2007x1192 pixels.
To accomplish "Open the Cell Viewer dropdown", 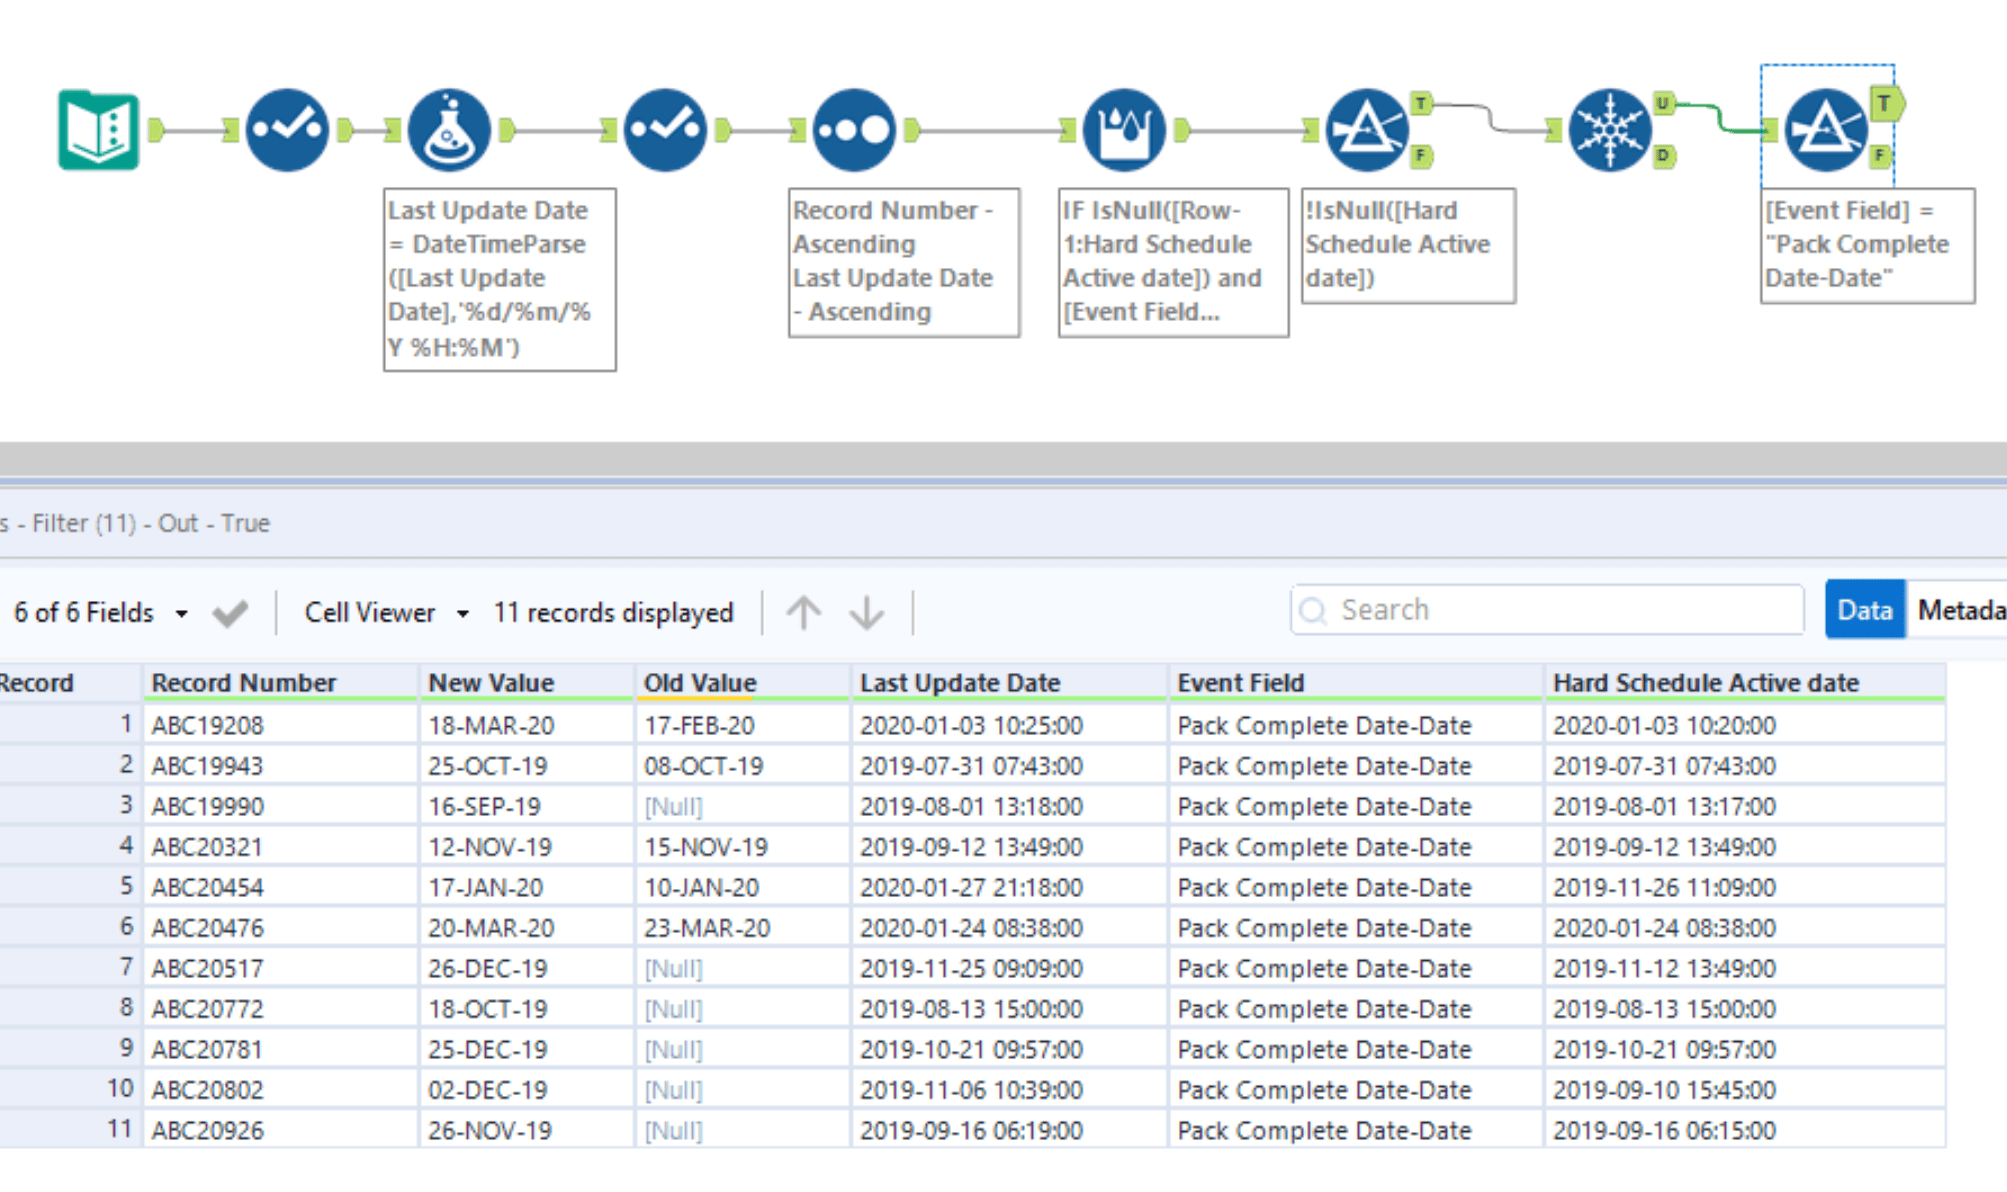I will click(462, 612).
